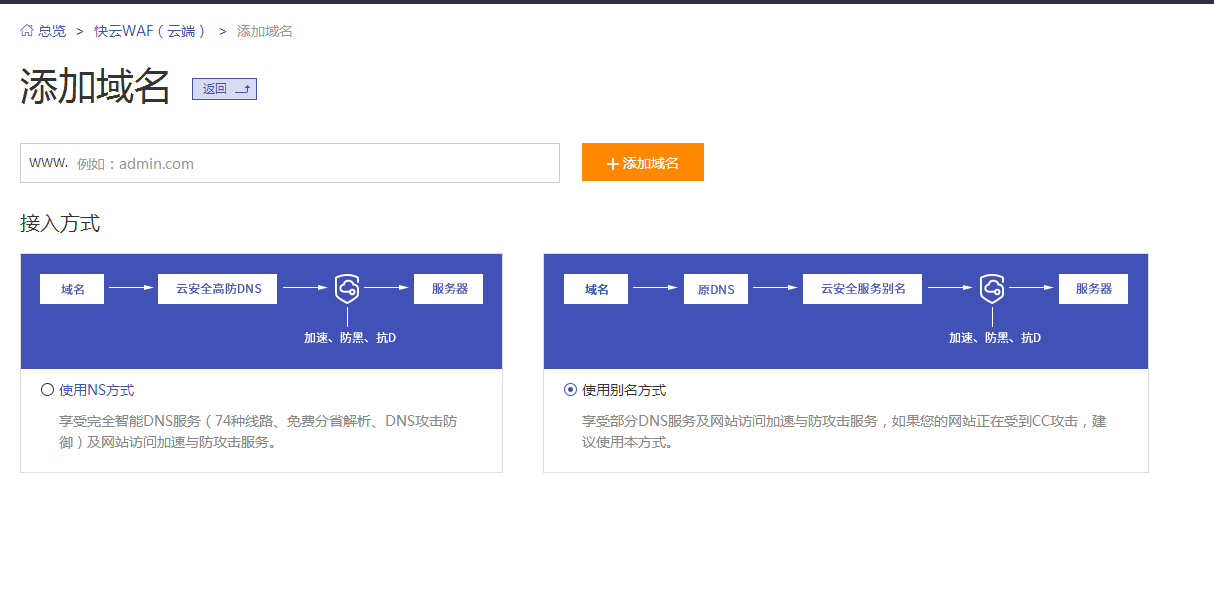The width and height of the screenshot is (1214, 612).
Task: Select the 使用NS方式 radio button
Action: pyautogui.click(x=47, y=390)
